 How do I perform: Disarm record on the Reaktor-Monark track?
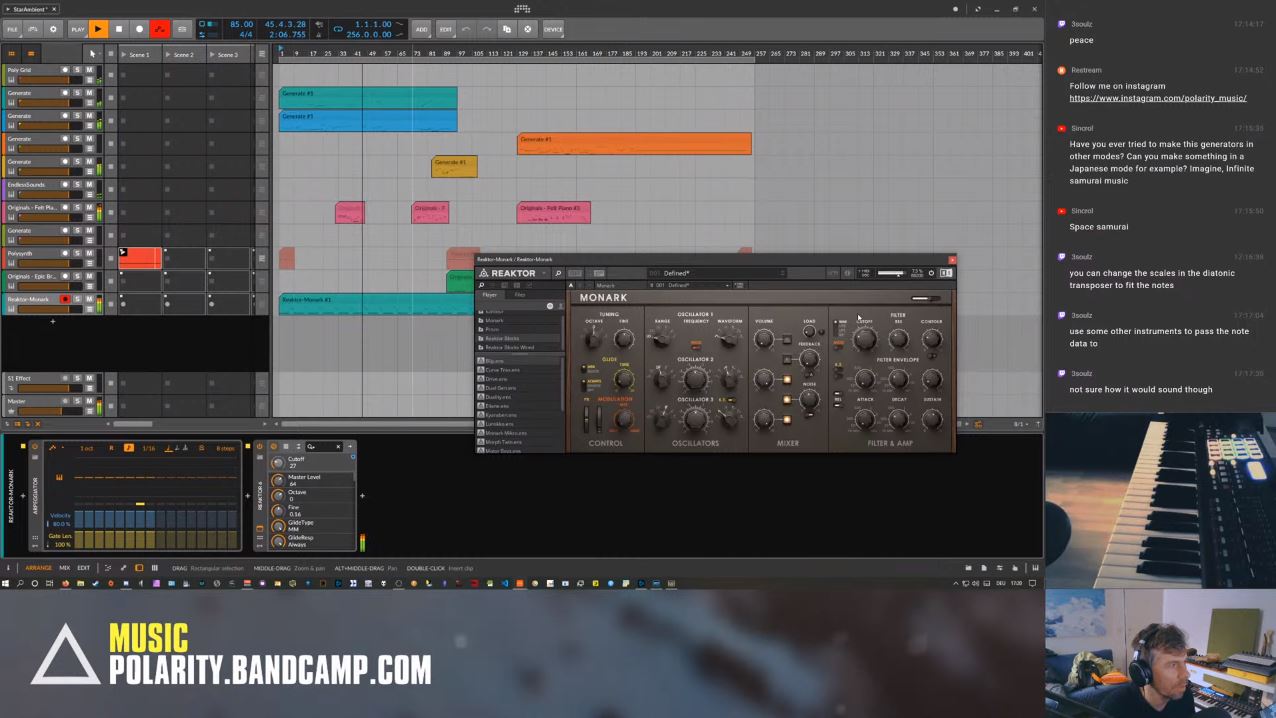(x=65, y=299)
